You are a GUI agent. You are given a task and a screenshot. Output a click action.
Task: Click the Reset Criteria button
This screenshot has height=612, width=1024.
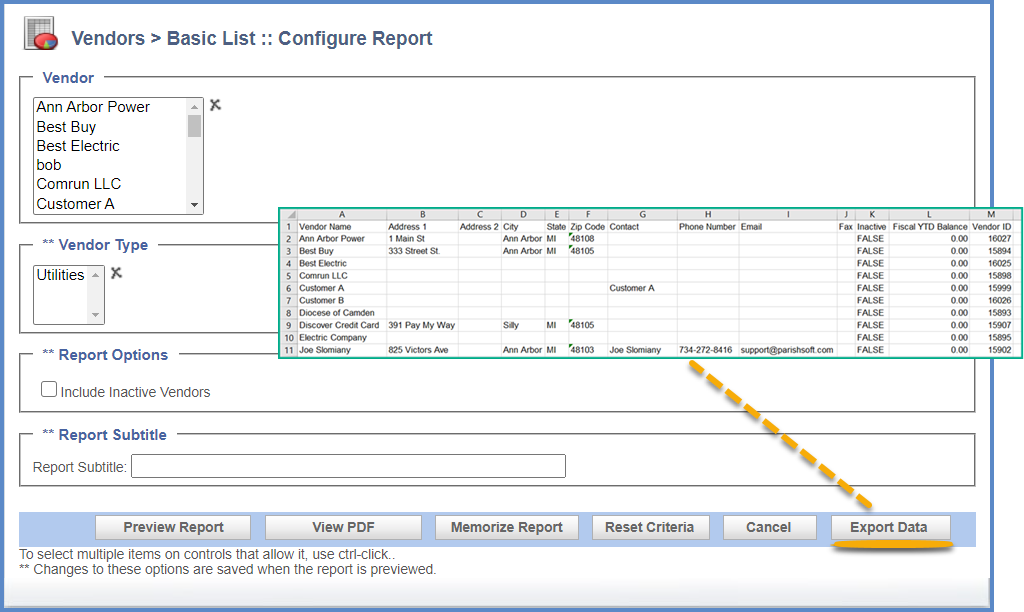click(650, 527)
